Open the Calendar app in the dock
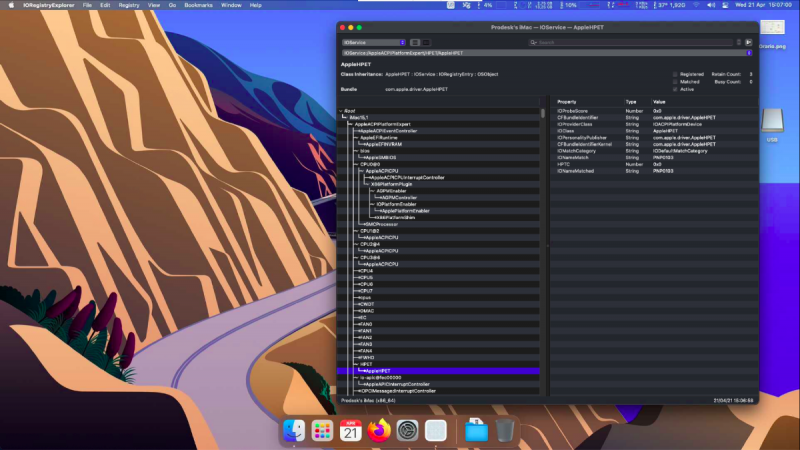800x450 pixels. 350,431
